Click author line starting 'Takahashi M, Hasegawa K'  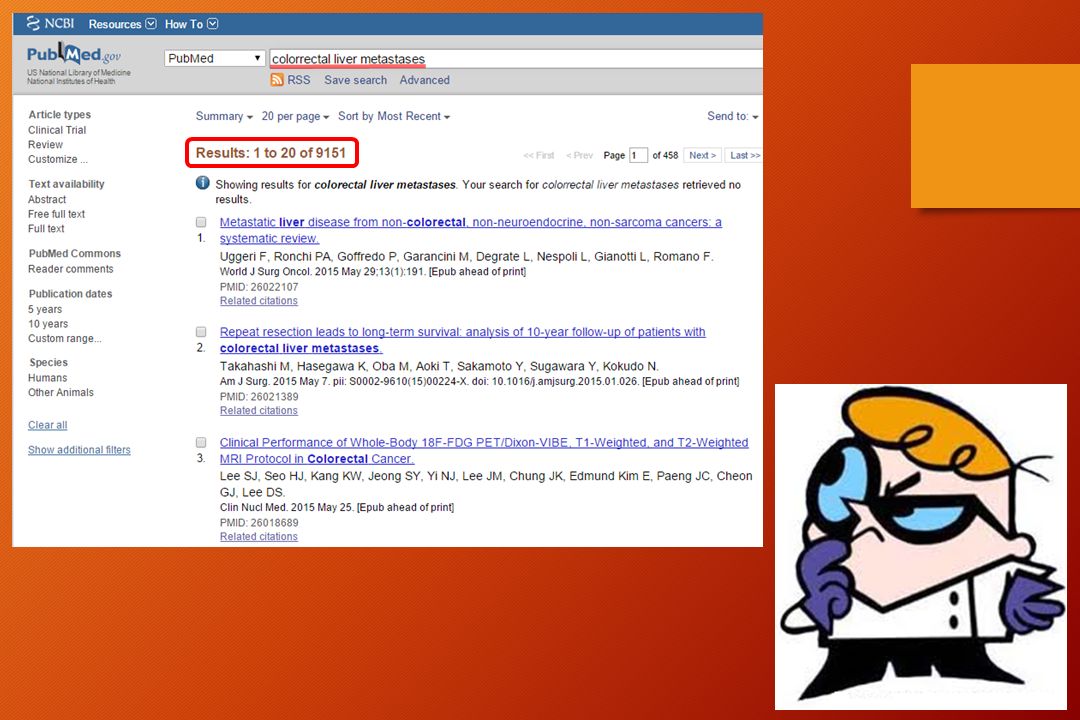coord(439,366)
